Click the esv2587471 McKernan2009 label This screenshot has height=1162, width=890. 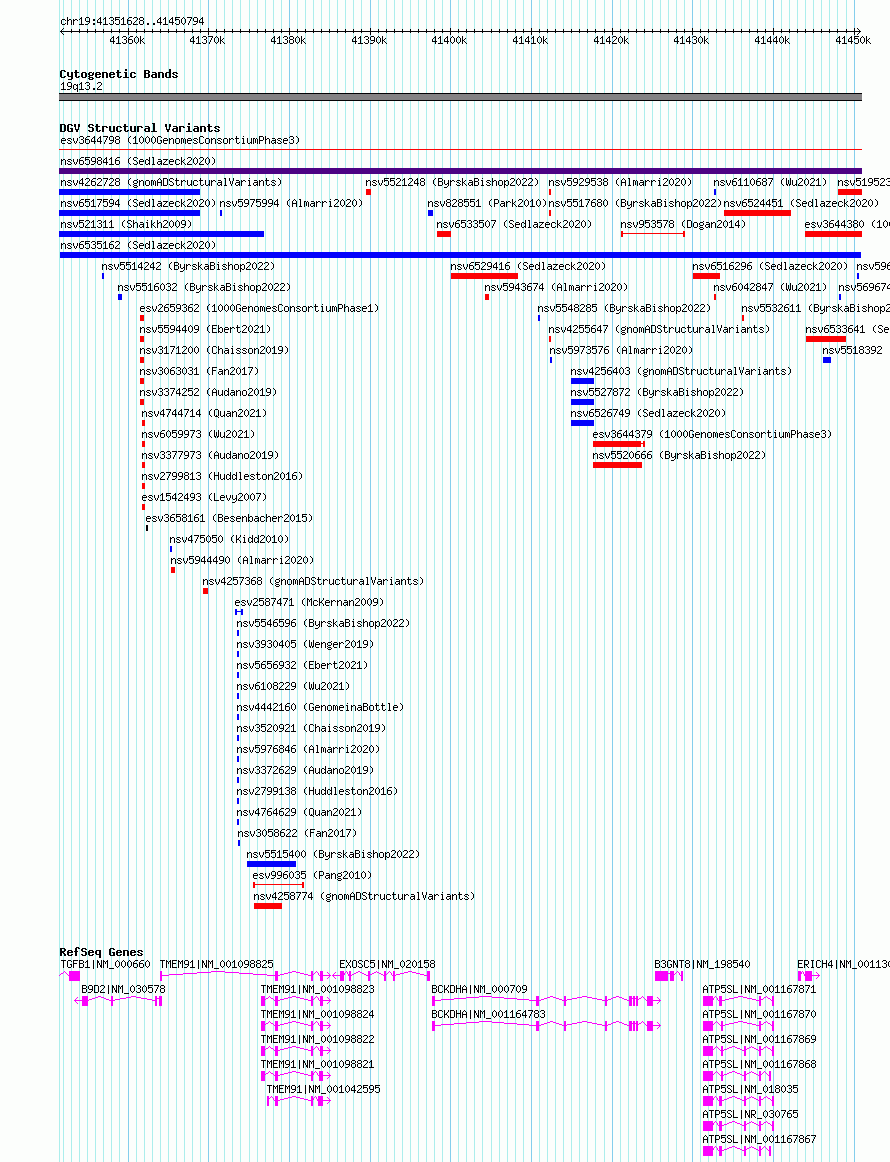click(x=309, y=602)
